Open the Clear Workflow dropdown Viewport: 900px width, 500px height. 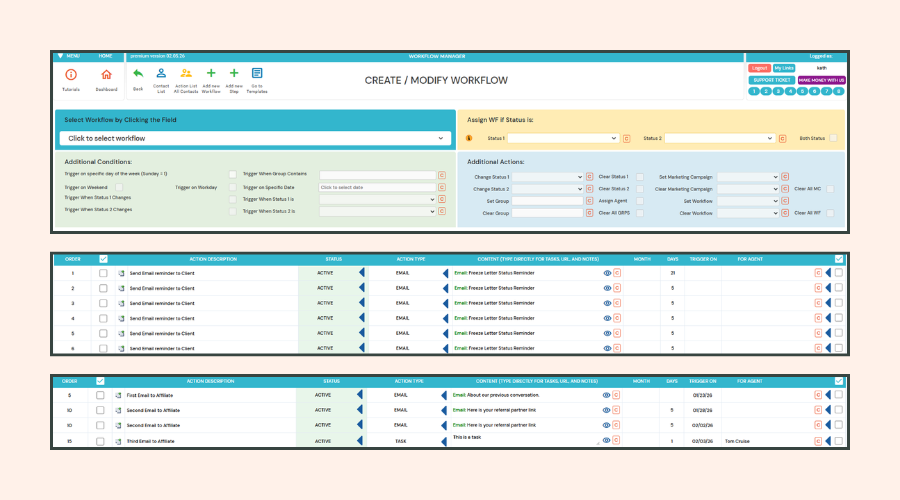(748, 213)
